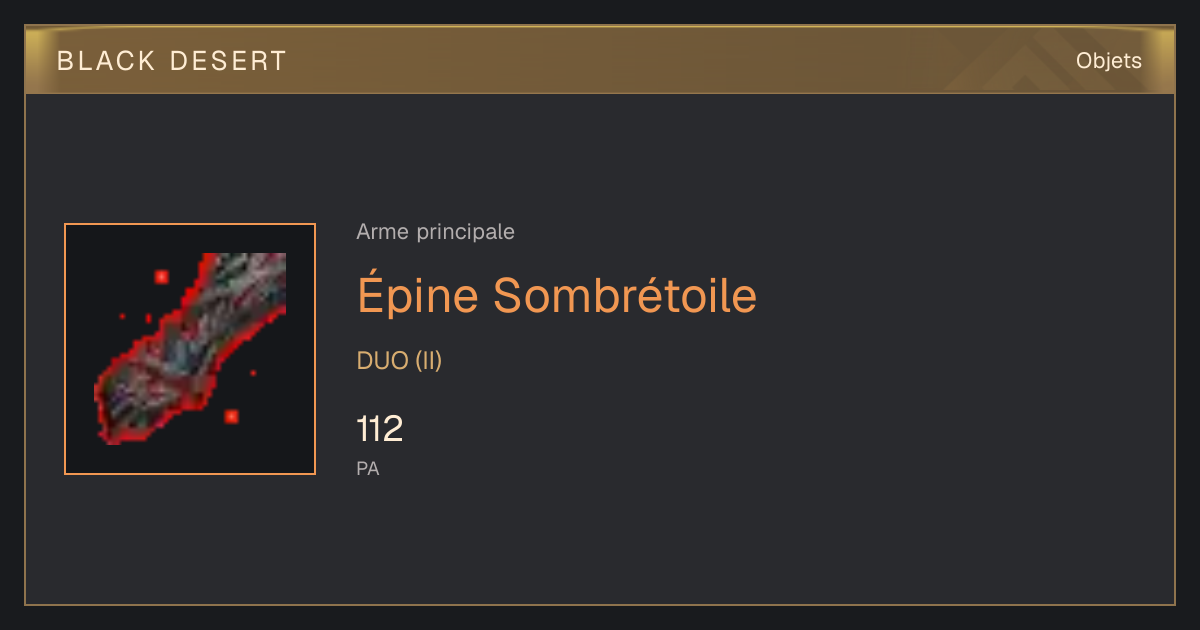The width and height of the screenshot is (1200, 630).
Task: Select the DUO (II) enhancement level
Action: (399, 361)
